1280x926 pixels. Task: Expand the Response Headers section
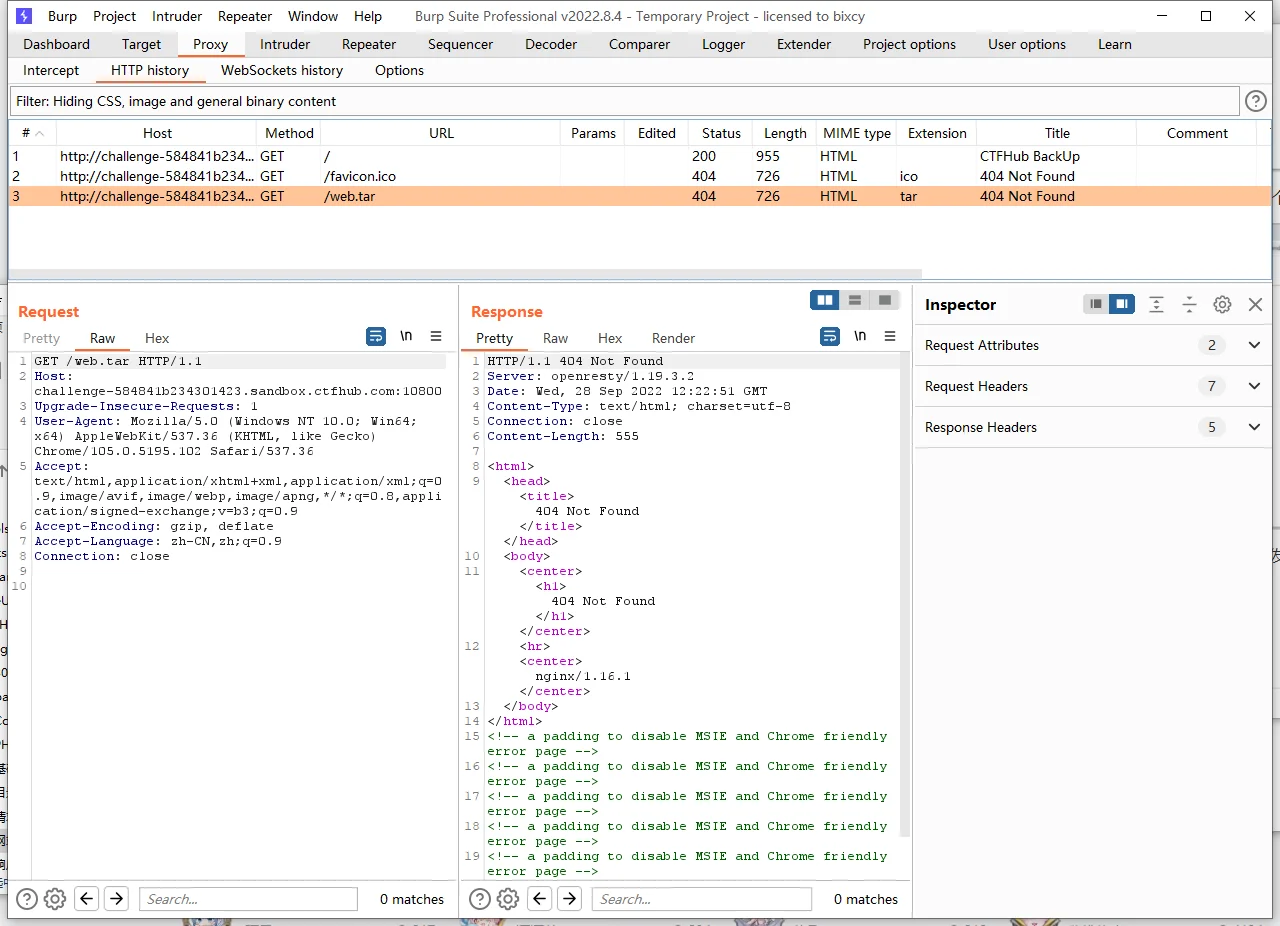pyautogui.click(x=1254, y=427)
